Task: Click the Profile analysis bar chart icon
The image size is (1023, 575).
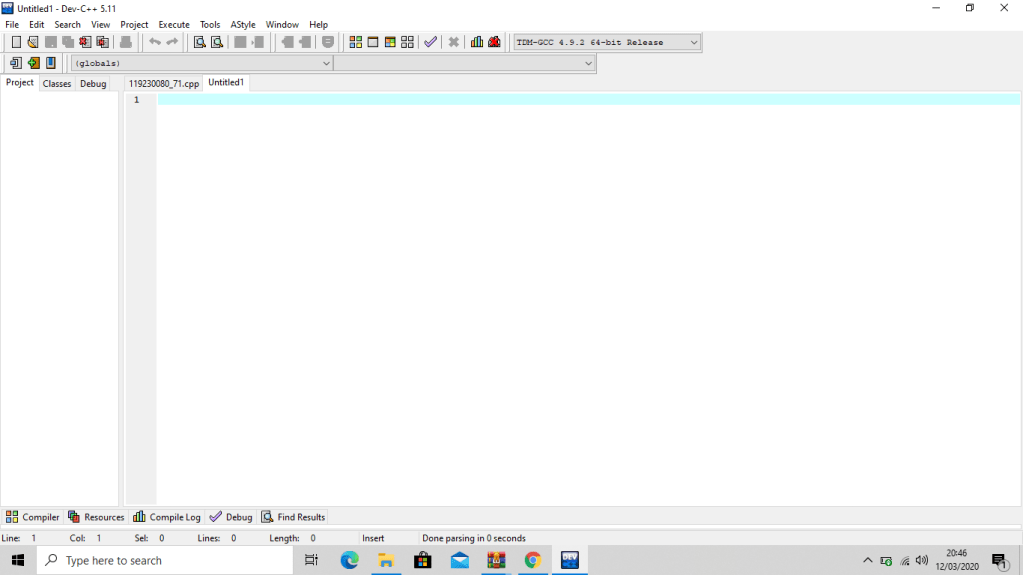Action: coord(477,42)
